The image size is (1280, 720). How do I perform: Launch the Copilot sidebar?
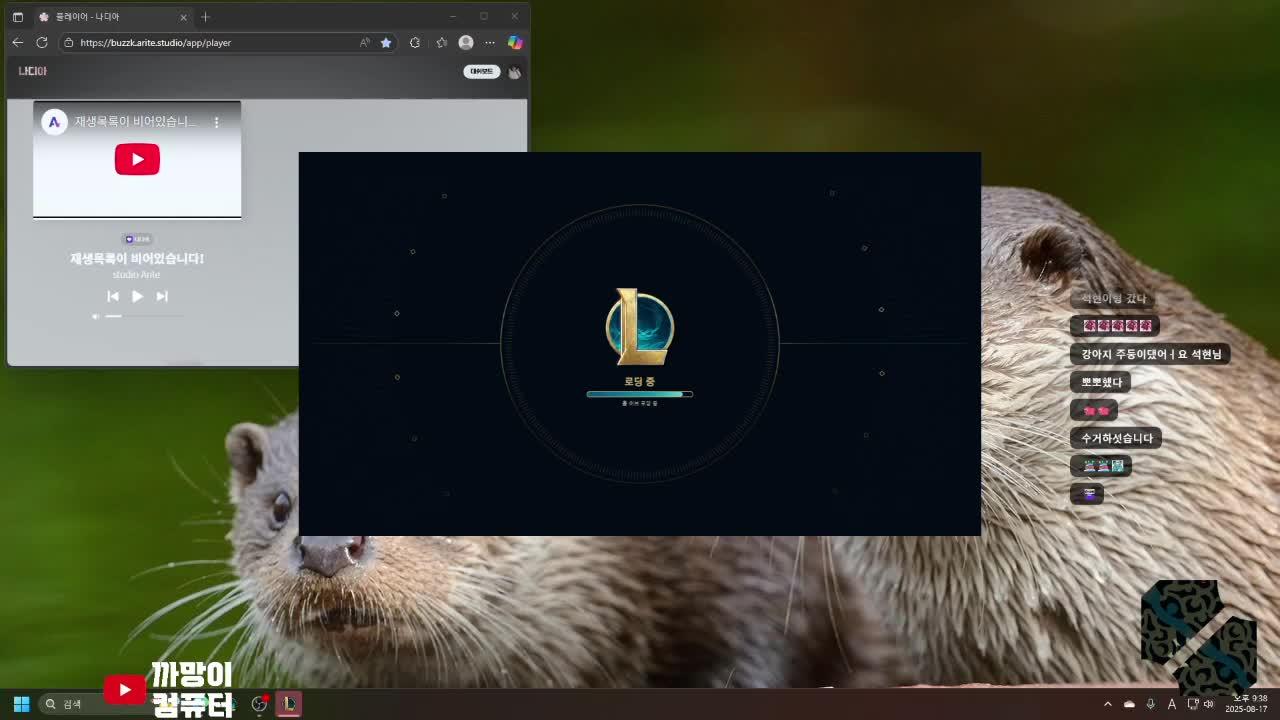coord(515,43)
